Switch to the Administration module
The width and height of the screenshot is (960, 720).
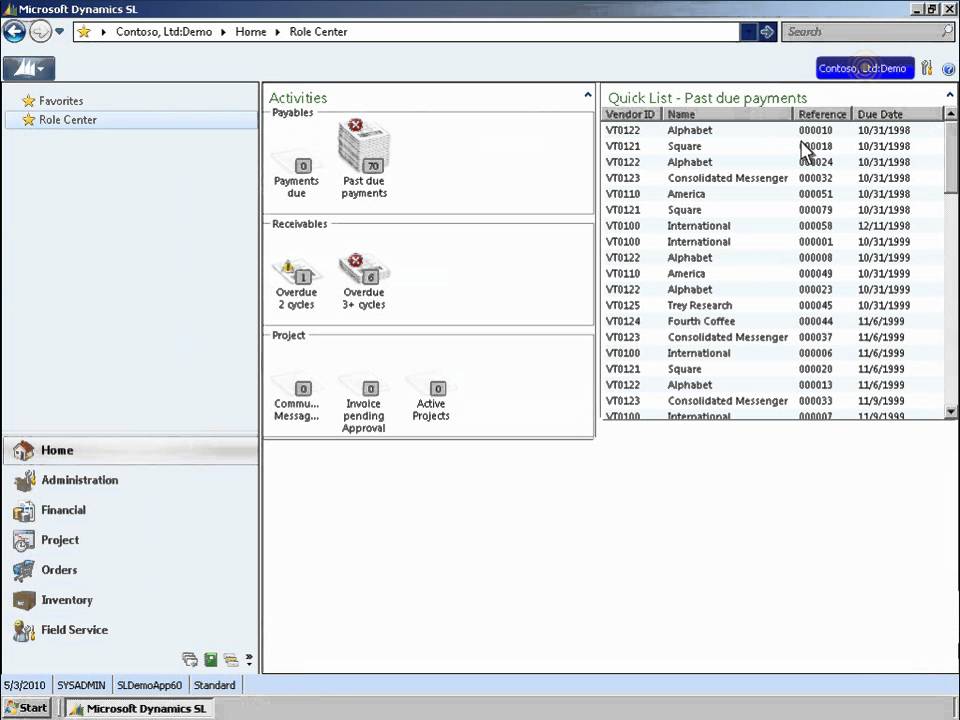pyautogui.click(x=131, y=481)
